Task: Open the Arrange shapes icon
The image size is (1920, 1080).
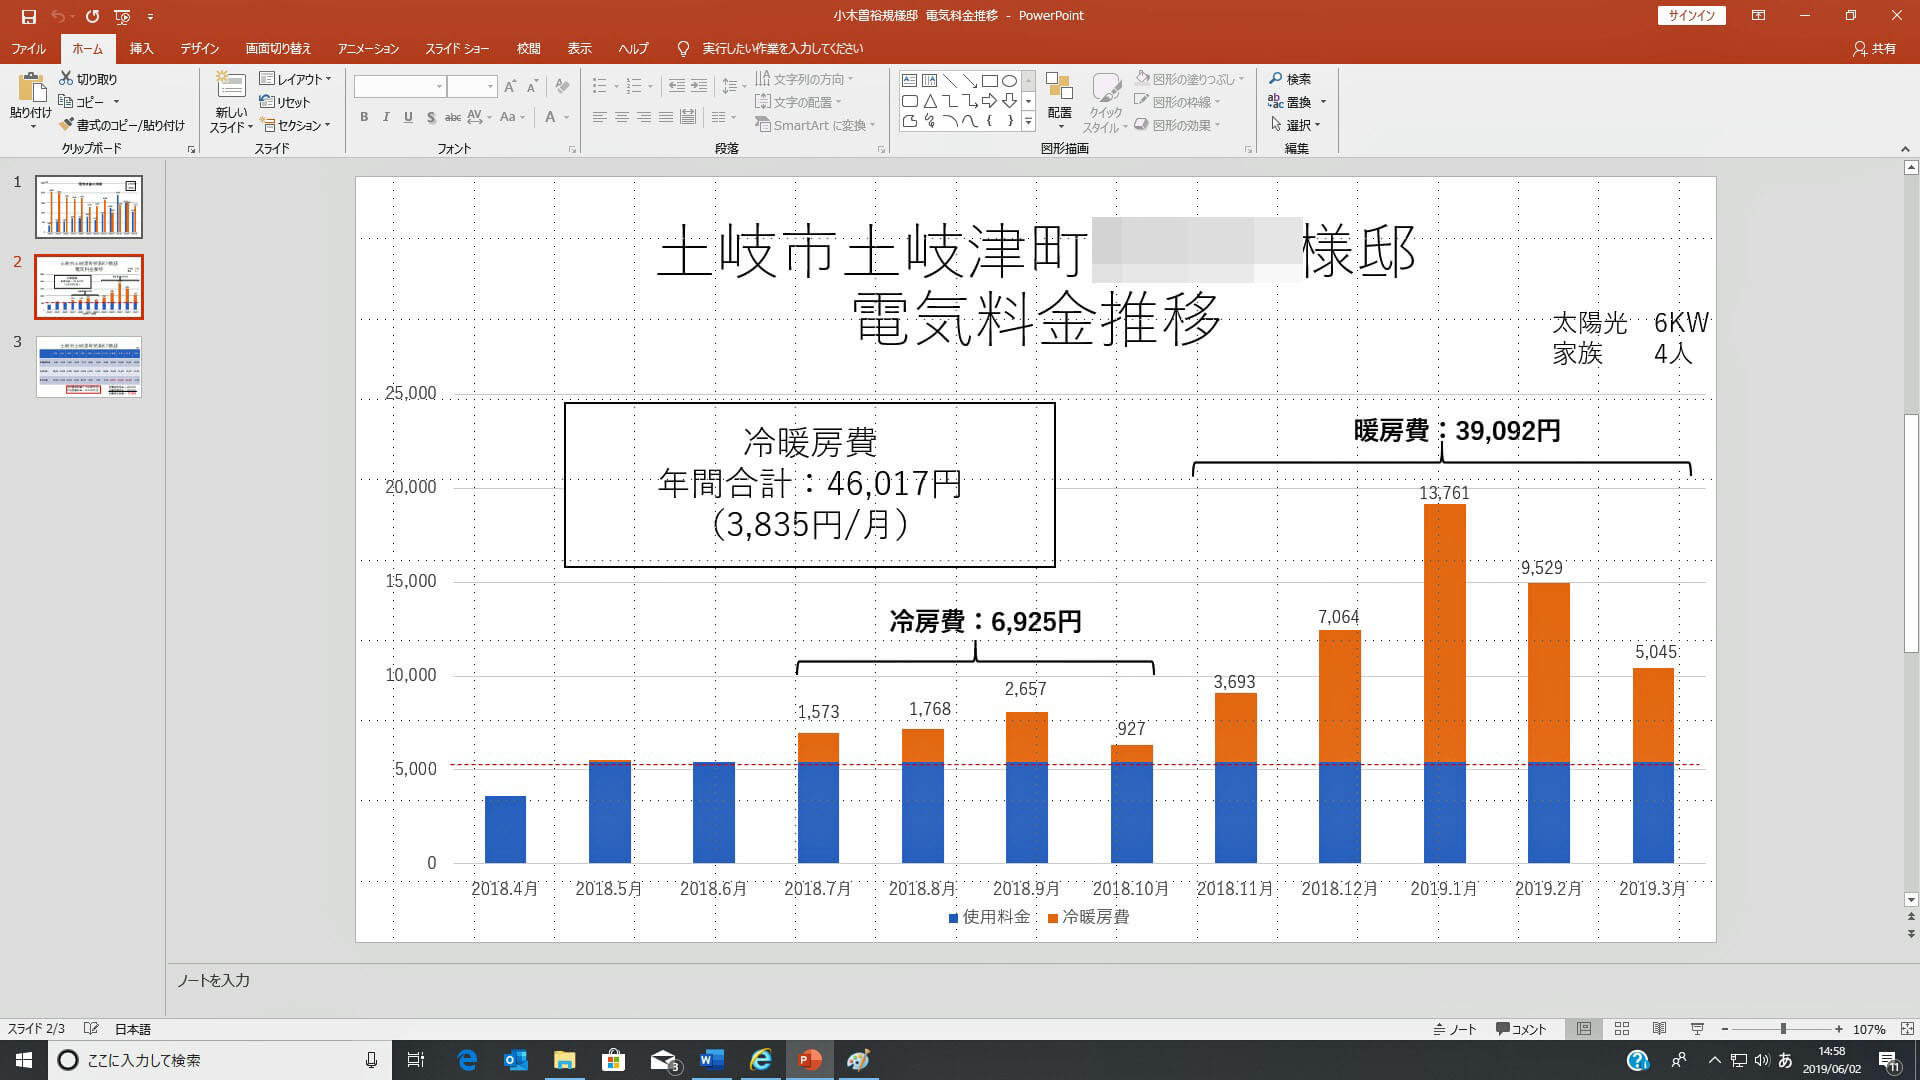Action: [1059, 90]
